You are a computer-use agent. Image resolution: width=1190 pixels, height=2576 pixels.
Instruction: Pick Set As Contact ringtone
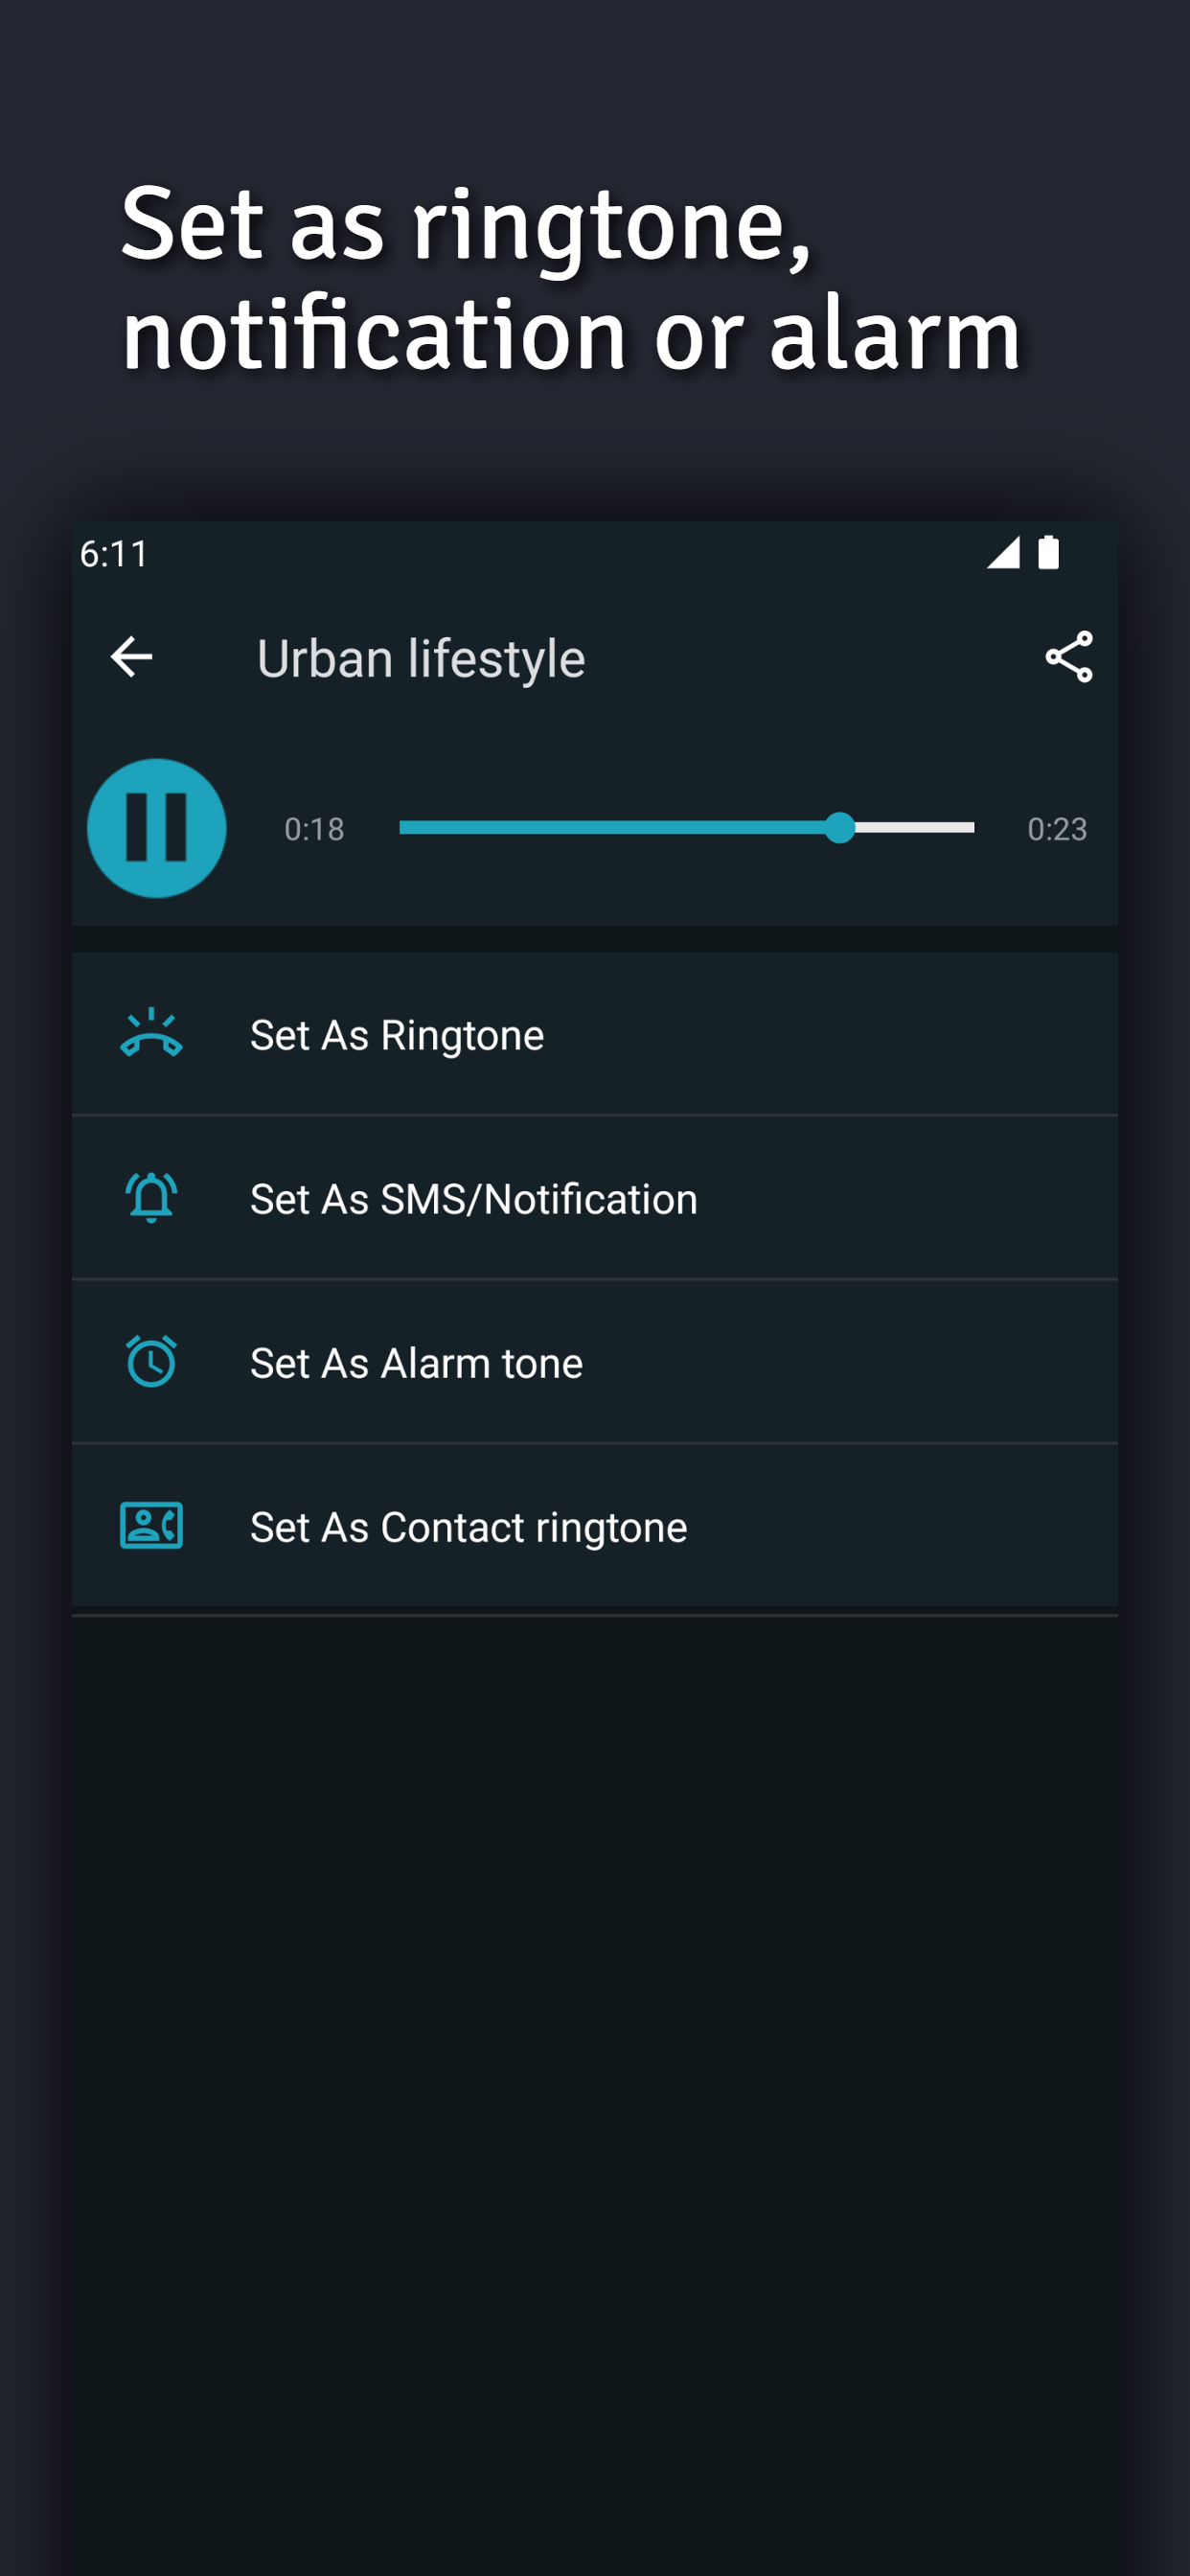pyautogui.click(x=468, y=1527)
